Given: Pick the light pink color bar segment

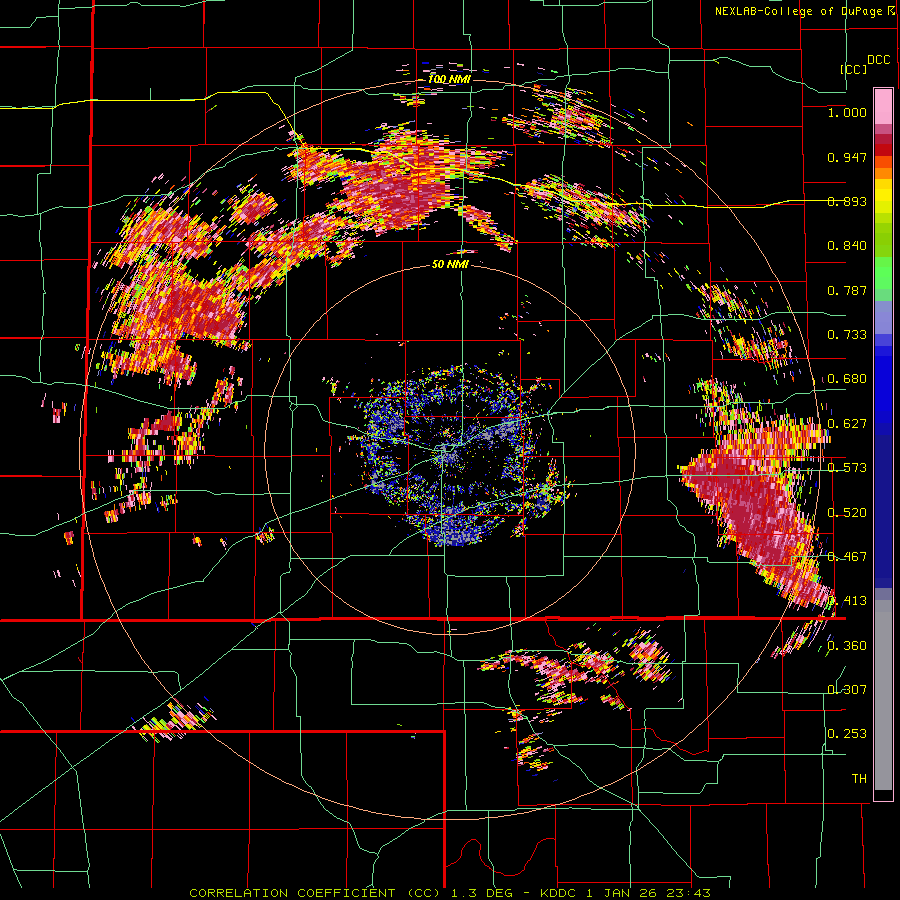Looking at the screenshot, I should coord(883,106).
